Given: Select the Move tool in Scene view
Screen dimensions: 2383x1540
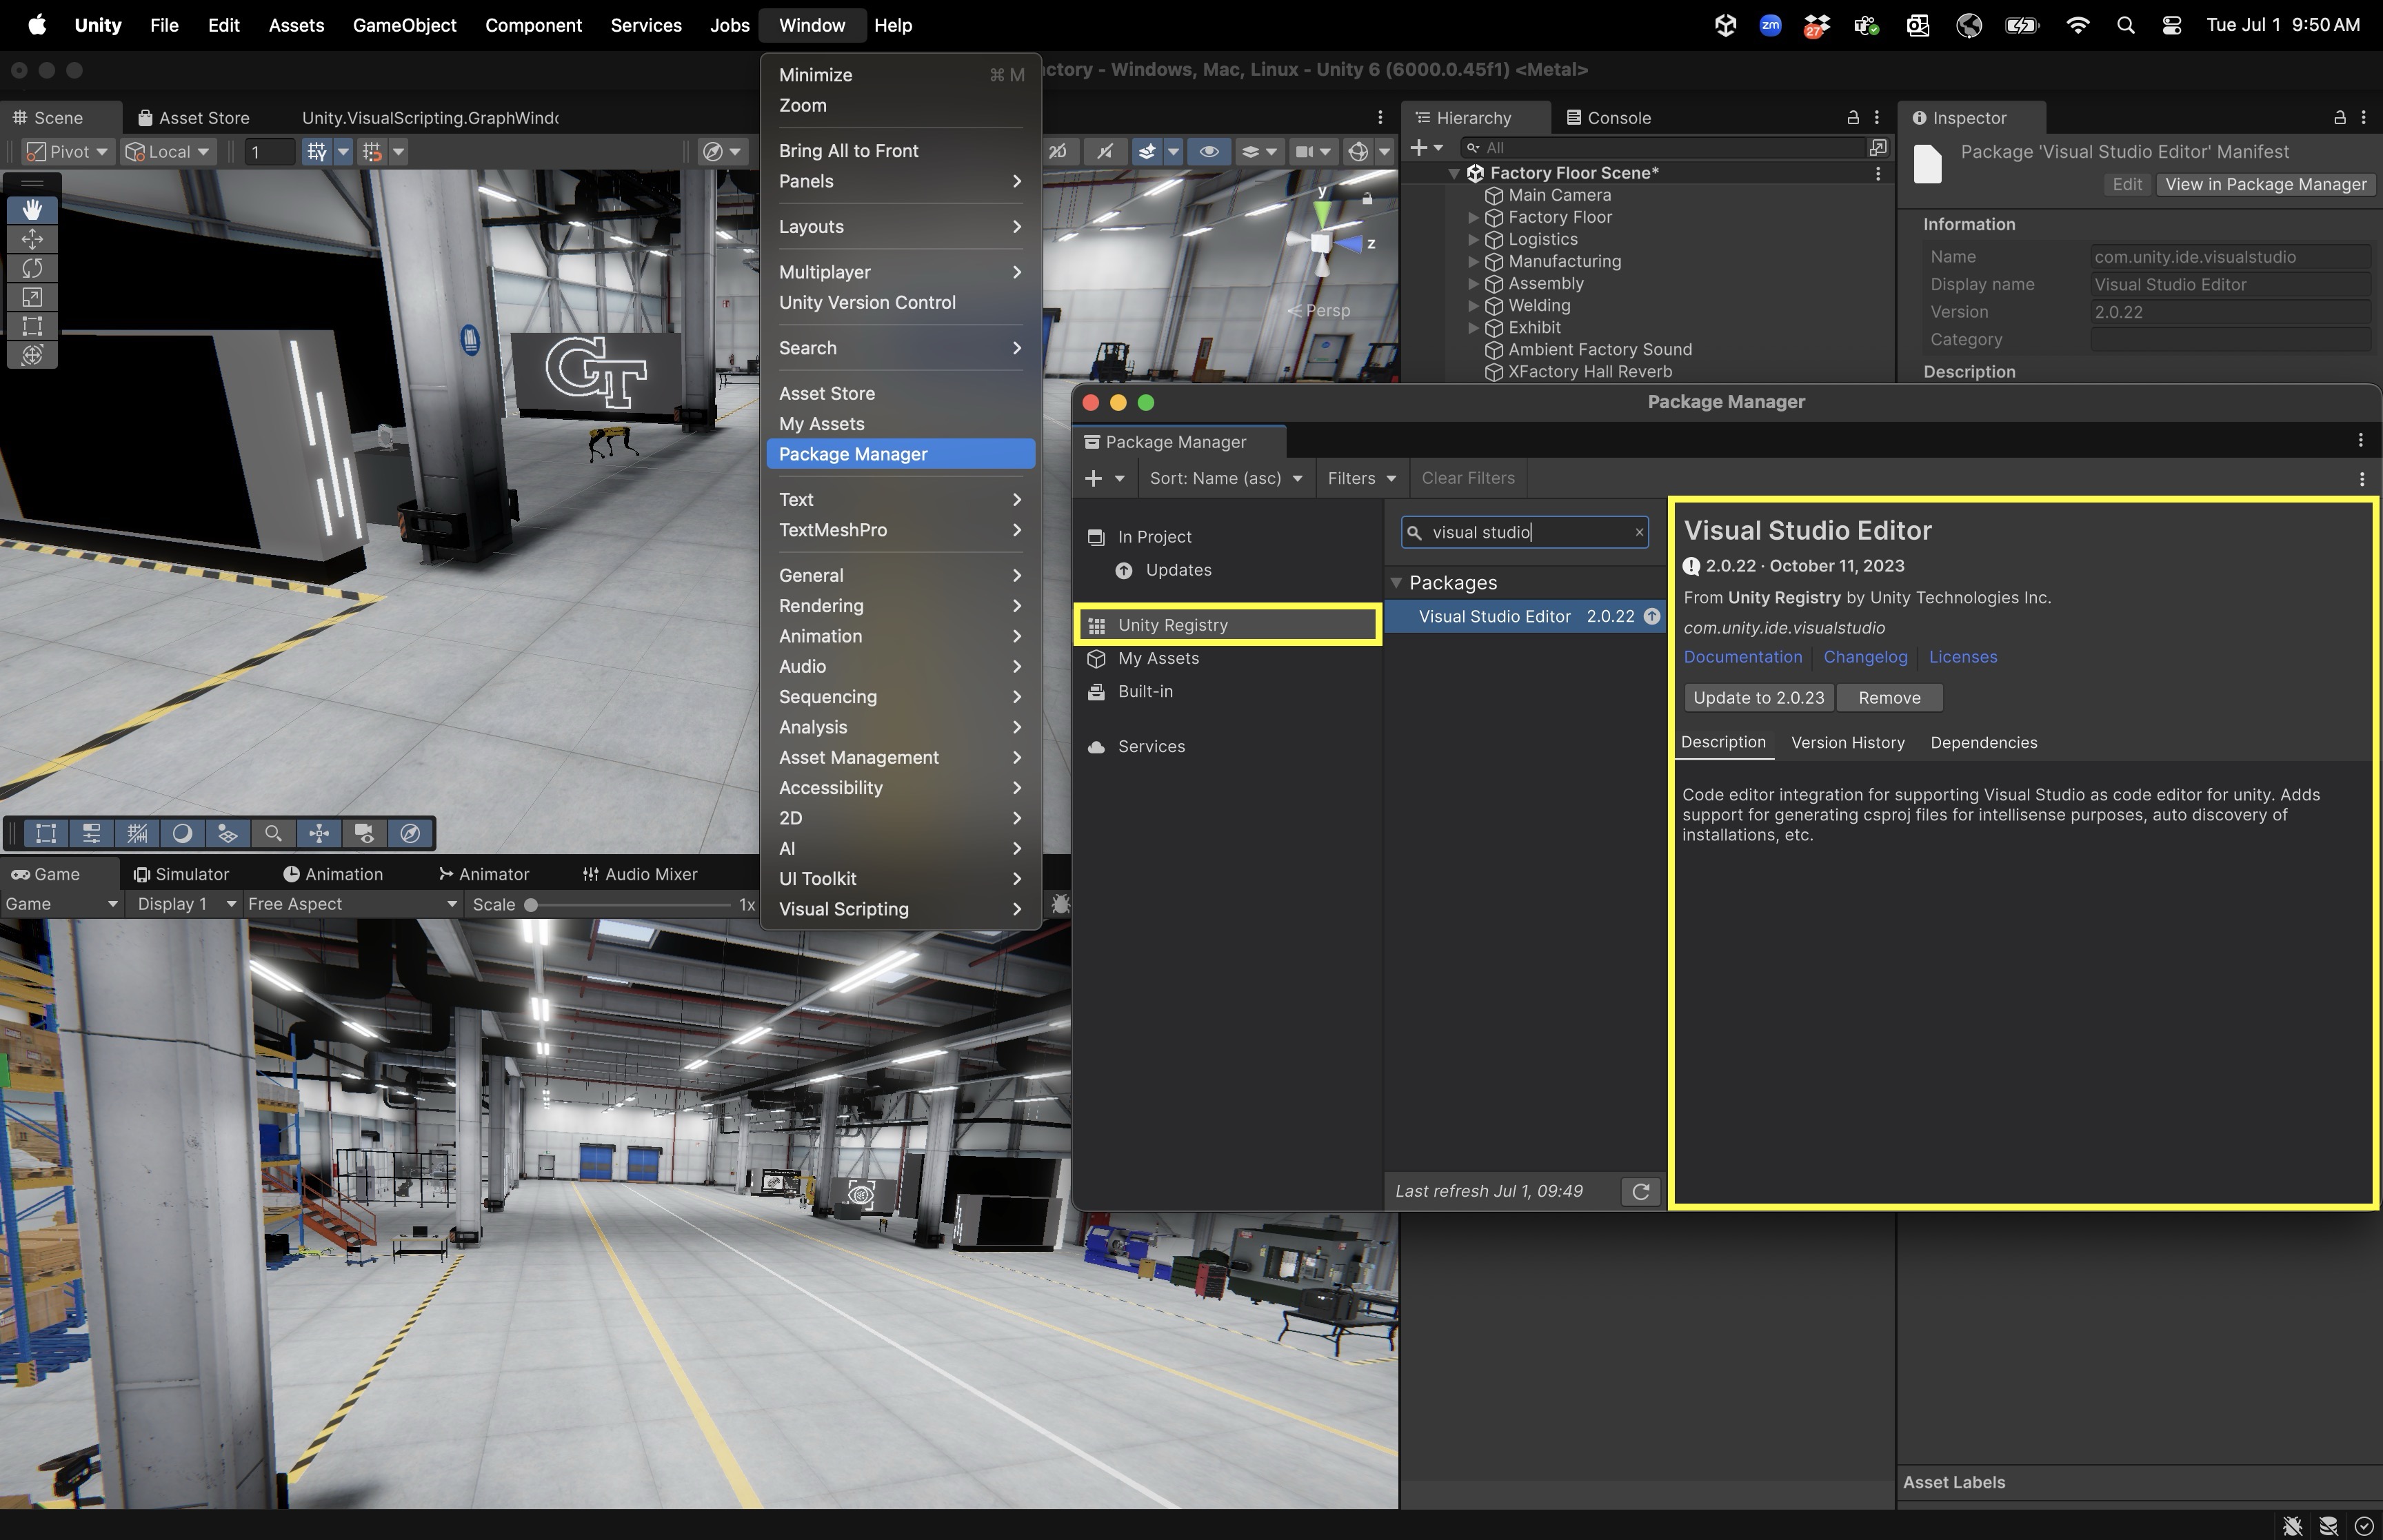Looking at the screenshot, I should pyautogui.click(x=32, y=239).
